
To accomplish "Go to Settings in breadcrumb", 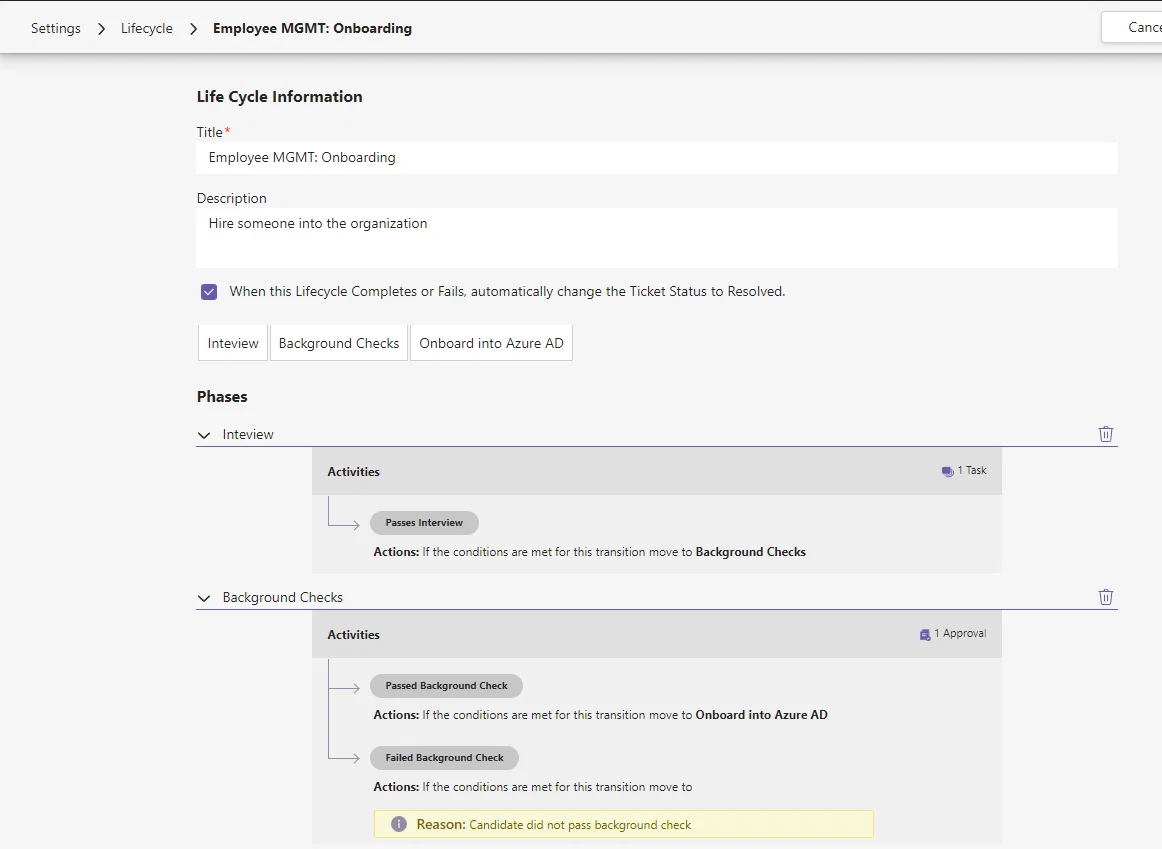I will 56,28.
